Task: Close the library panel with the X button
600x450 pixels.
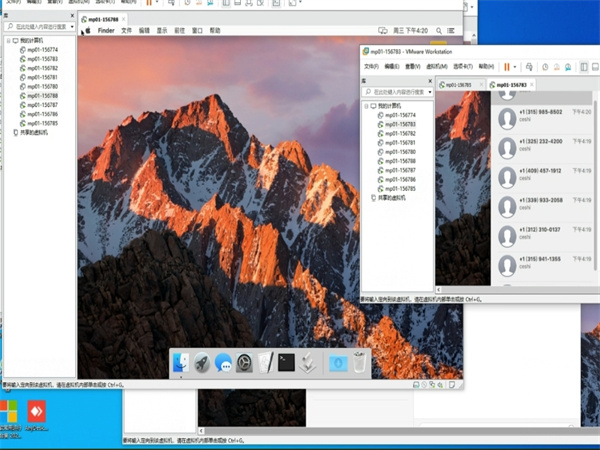Action: click(x=429, y=79)
